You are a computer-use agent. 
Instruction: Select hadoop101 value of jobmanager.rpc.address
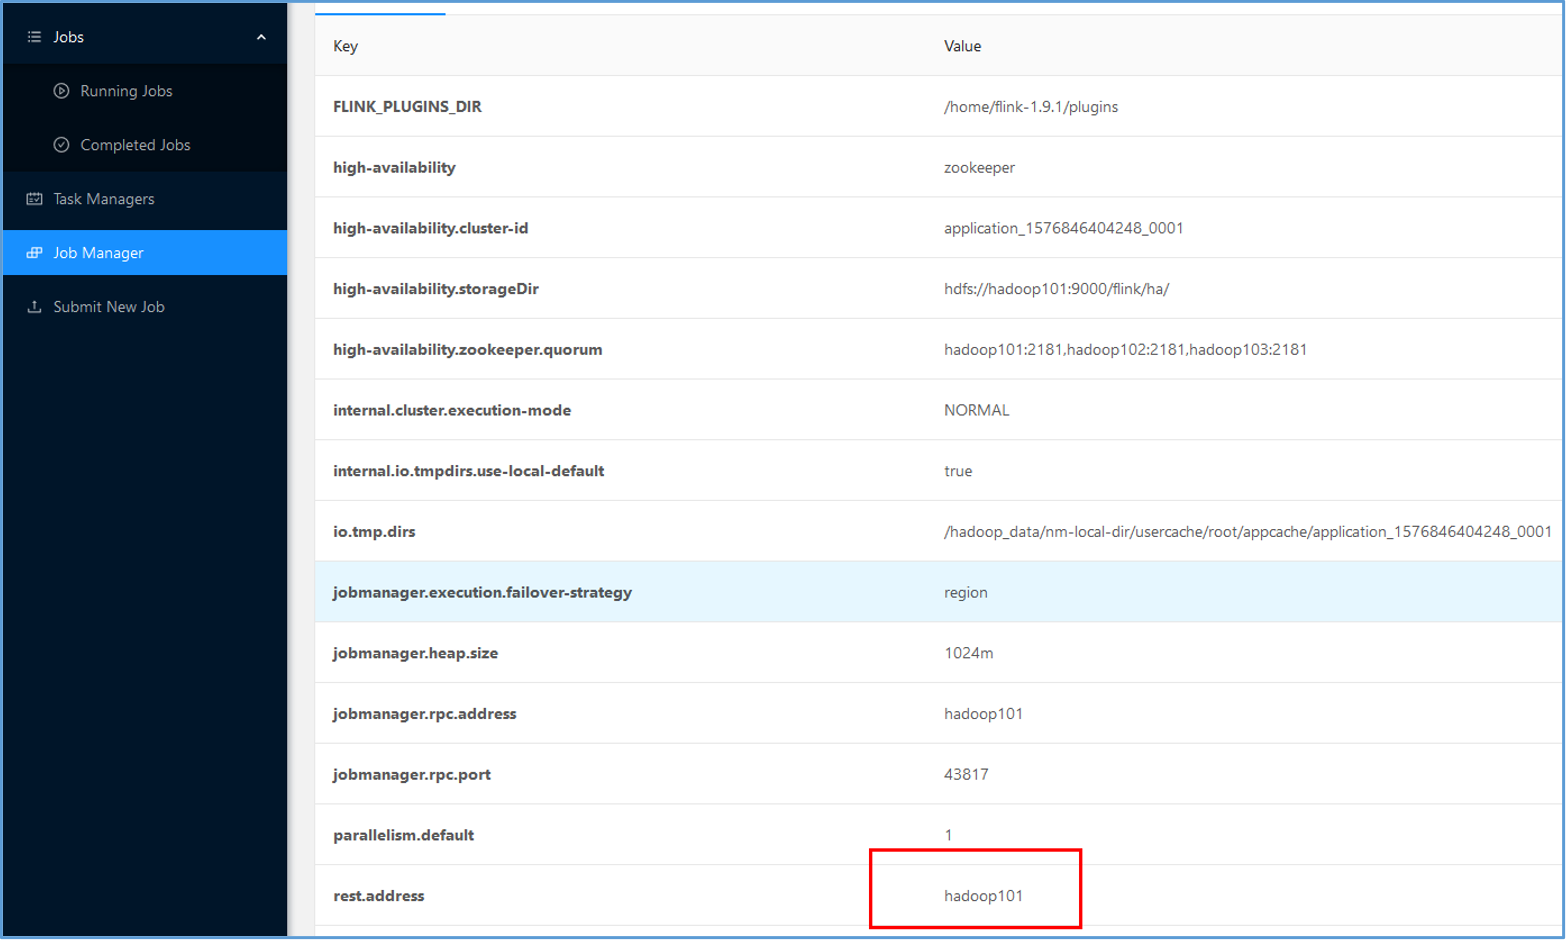point(983,714)
